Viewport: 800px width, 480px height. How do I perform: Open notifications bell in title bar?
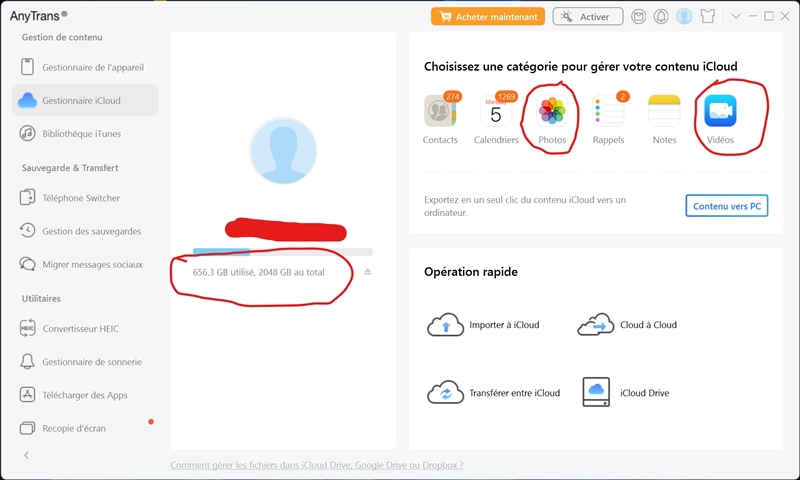coord(661,16)
